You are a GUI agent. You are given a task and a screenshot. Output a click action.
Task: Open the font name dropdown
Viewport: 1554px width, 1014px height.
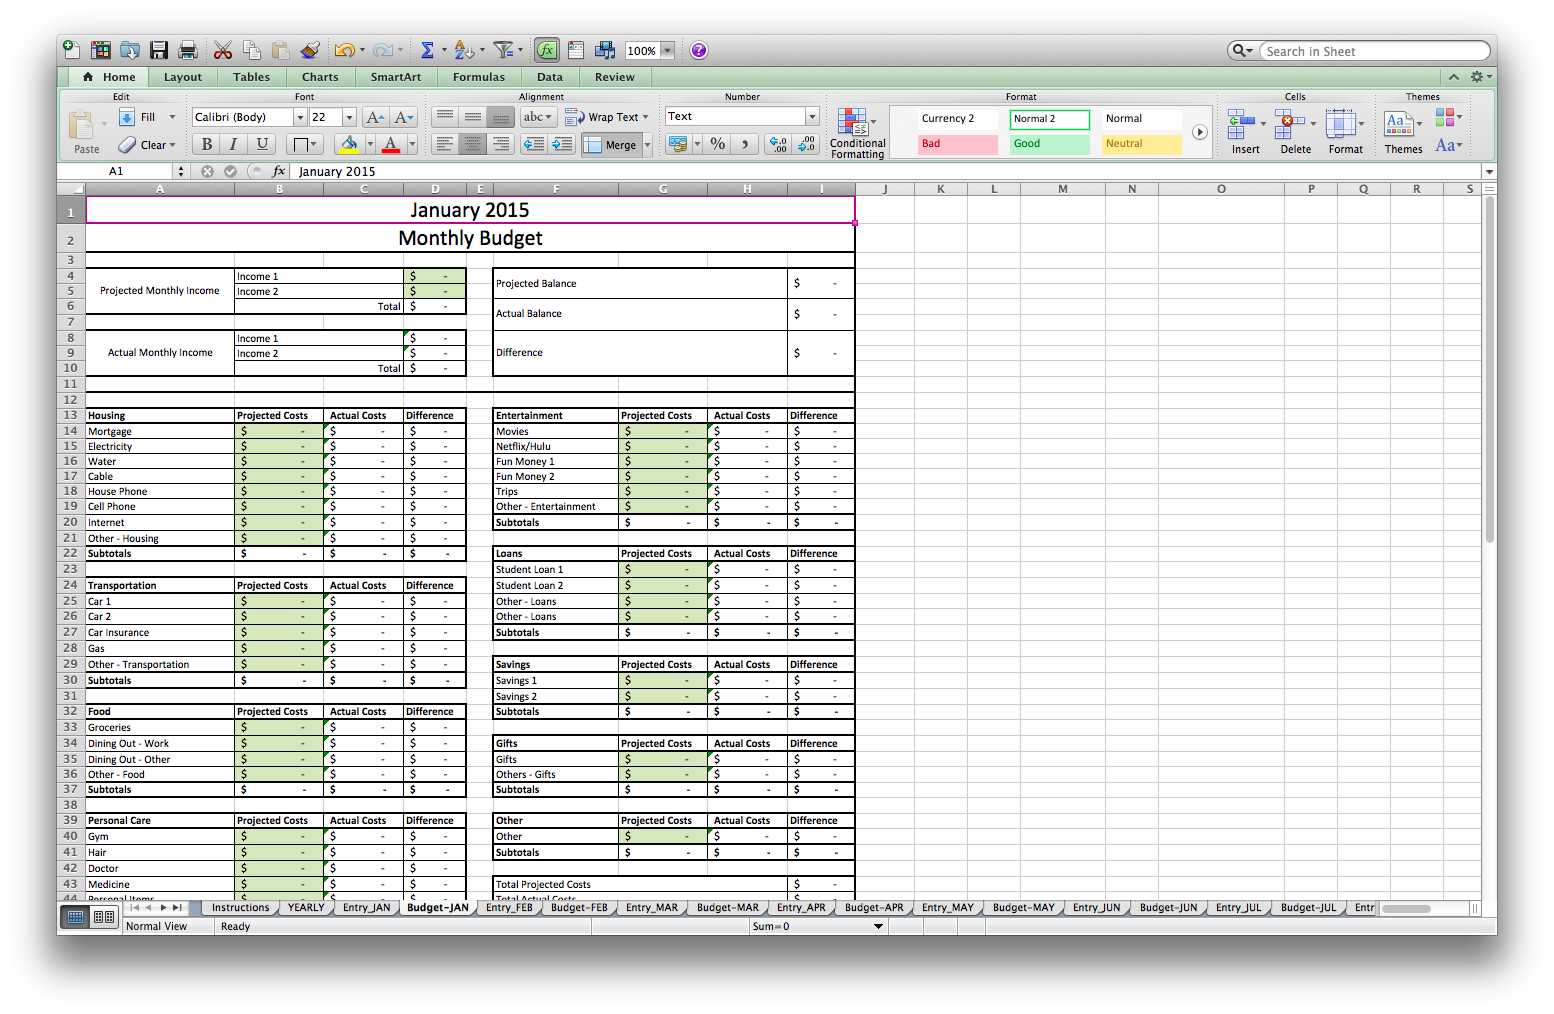pos(299,117)
